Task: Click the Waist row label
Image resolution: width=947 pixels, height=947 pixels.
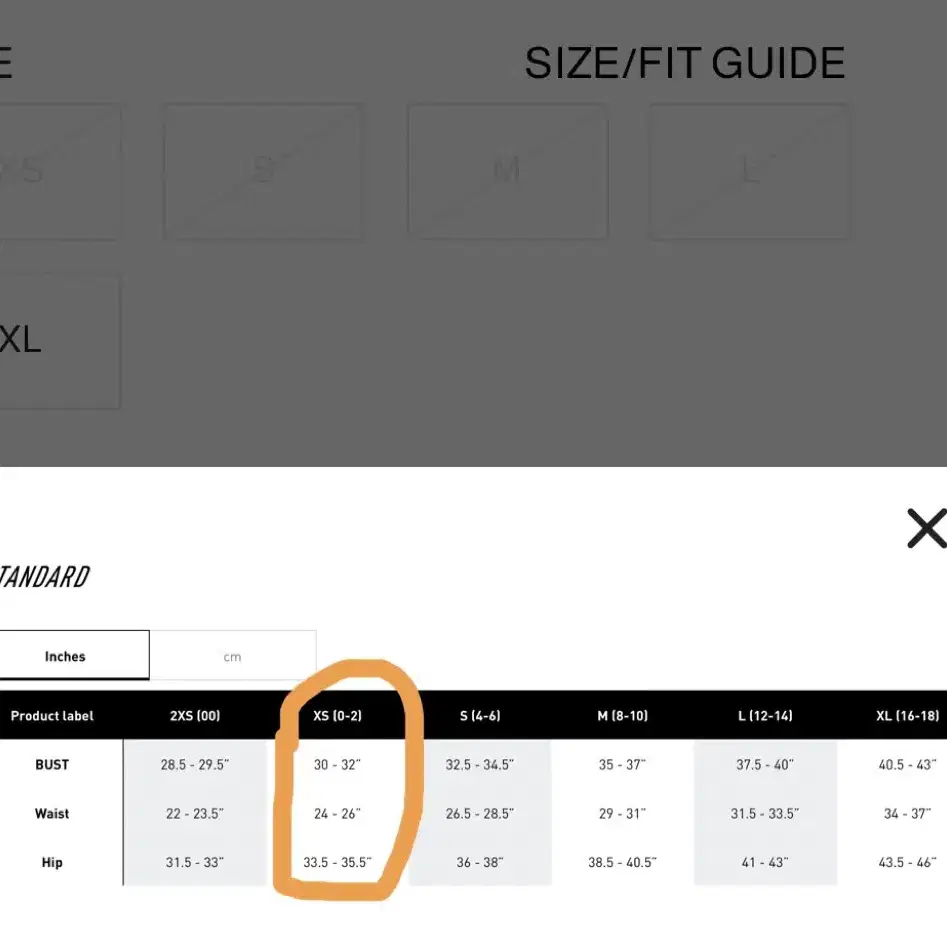Action: pos(52,814)
